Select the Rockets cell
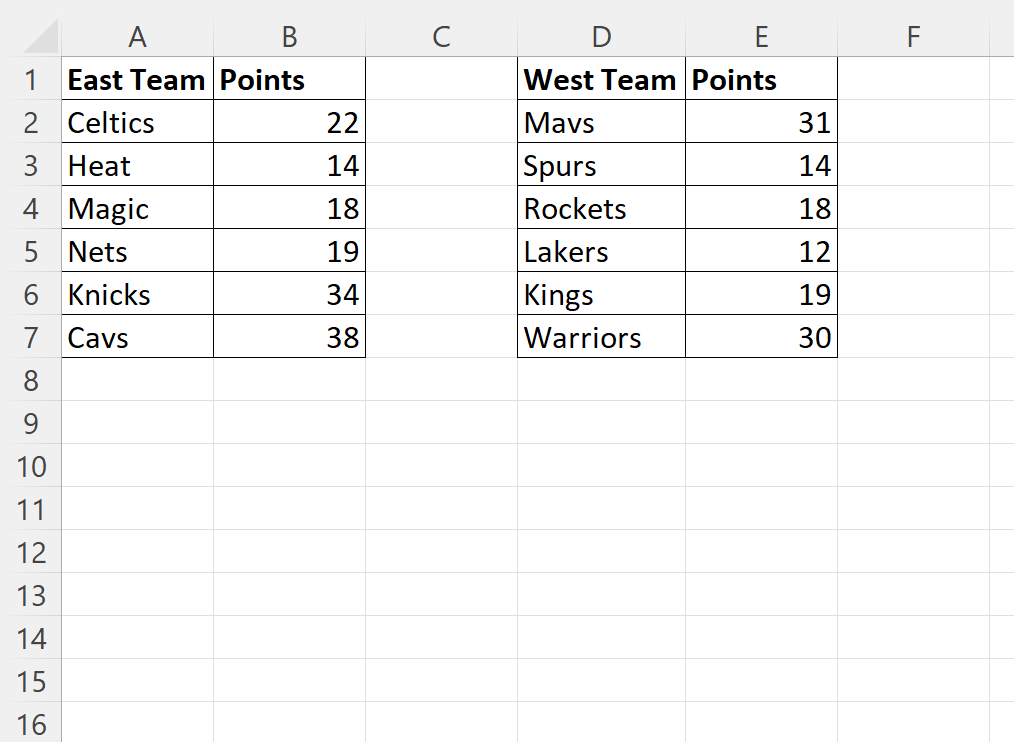 (601, 209)
